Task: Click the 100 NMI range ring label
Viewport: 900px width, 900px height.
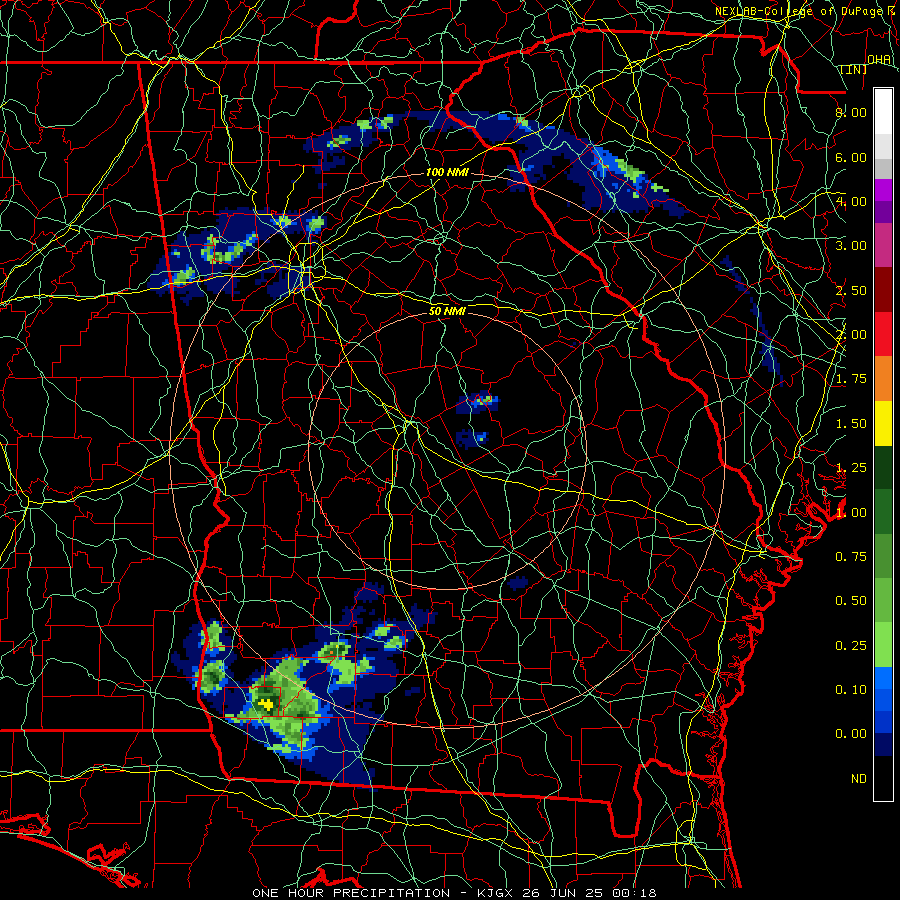Action: [447, 172]
